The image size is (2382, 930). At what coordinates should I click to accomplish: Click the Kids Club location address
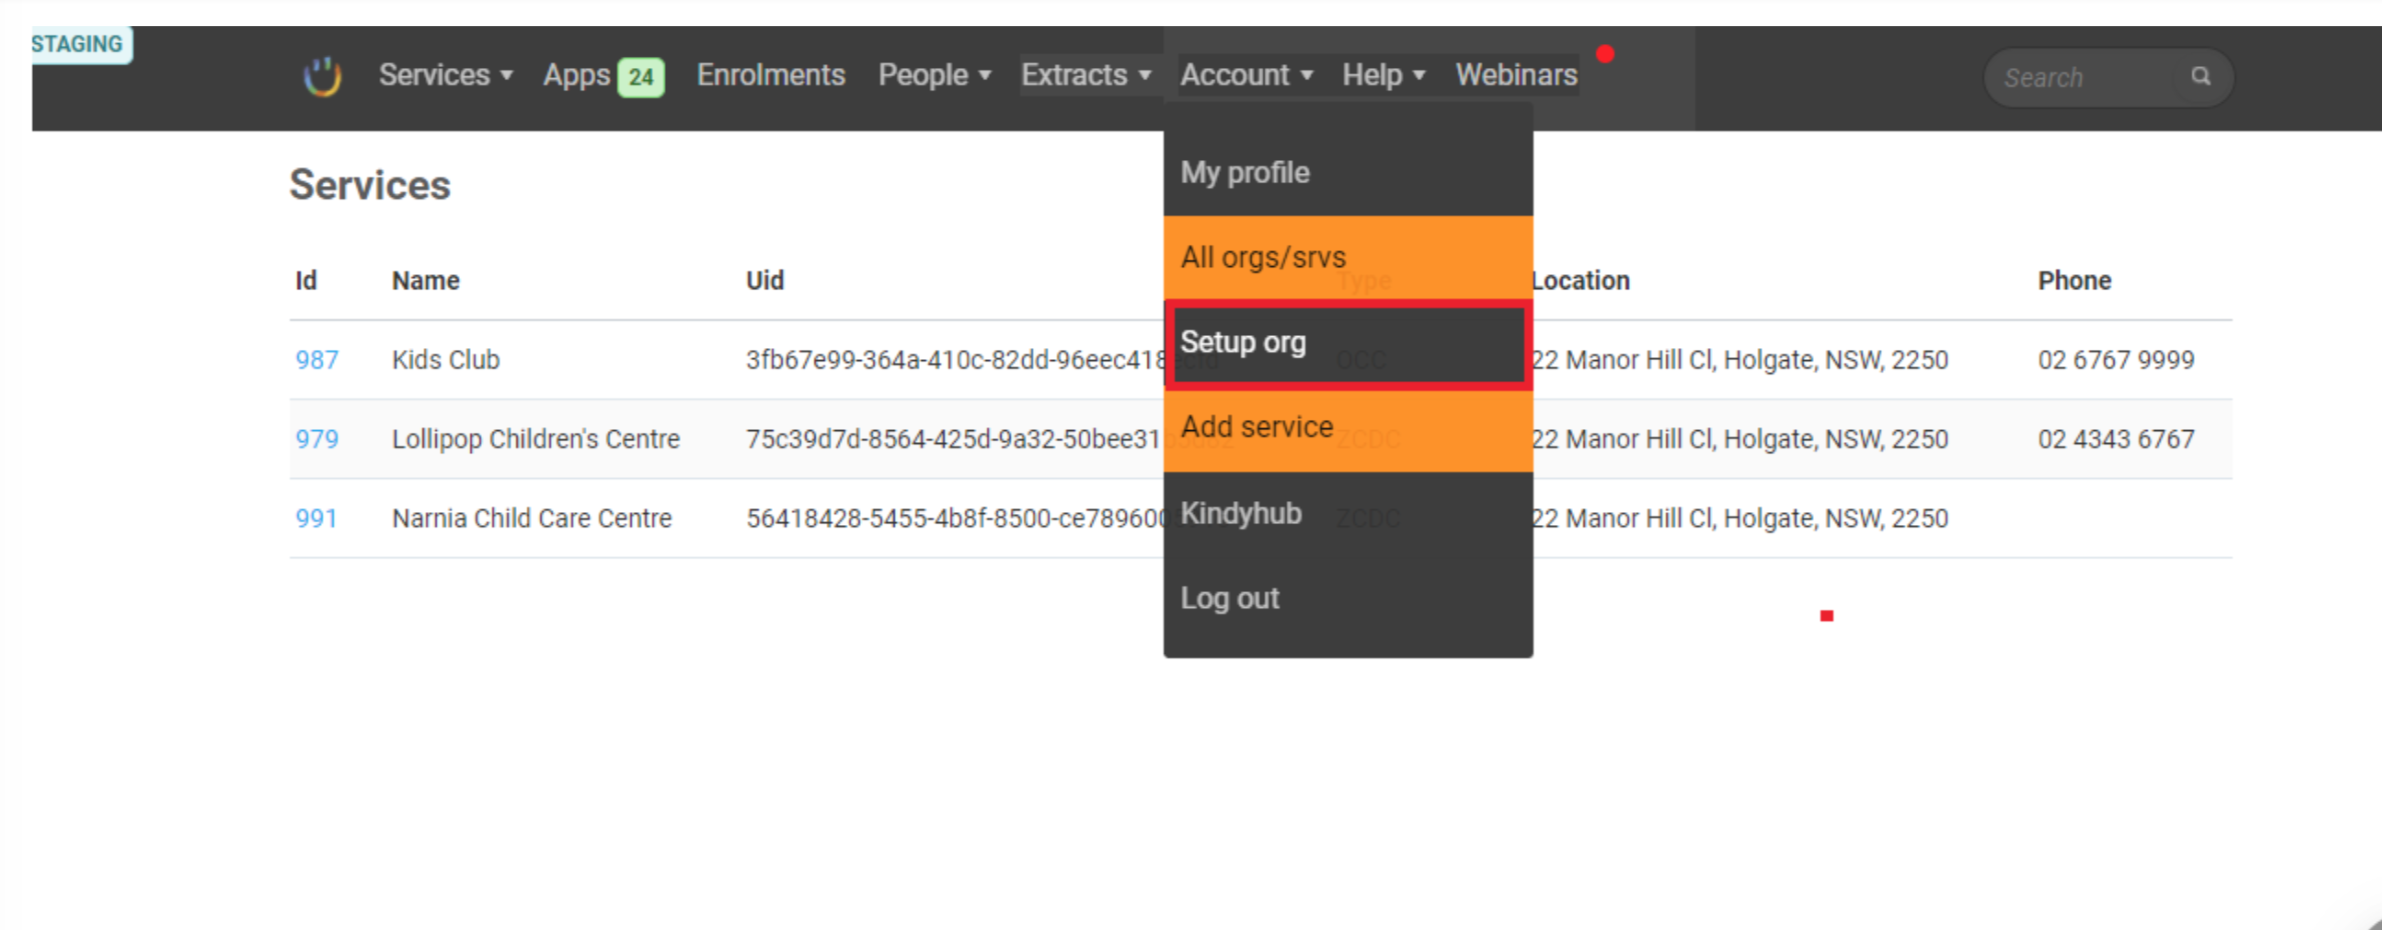point(1740,360)
